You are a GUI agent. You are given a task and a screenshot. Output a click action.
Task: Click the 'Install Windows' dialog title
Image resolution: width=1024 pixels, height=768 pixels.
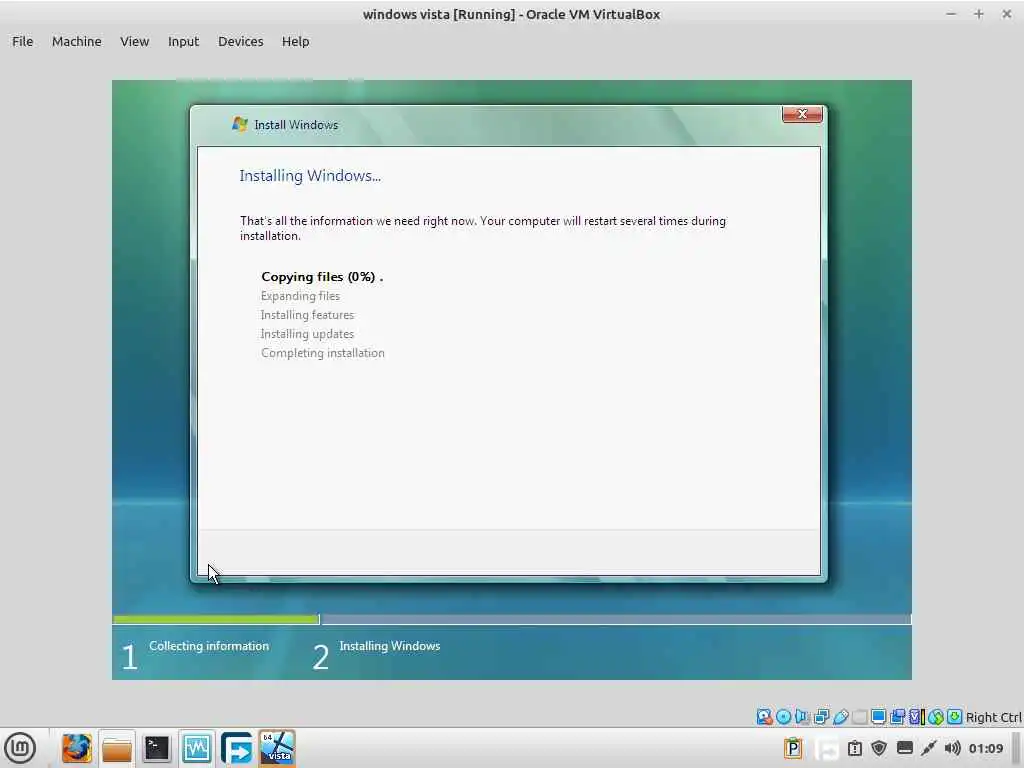pyautogui.click(x=296, y=125)
